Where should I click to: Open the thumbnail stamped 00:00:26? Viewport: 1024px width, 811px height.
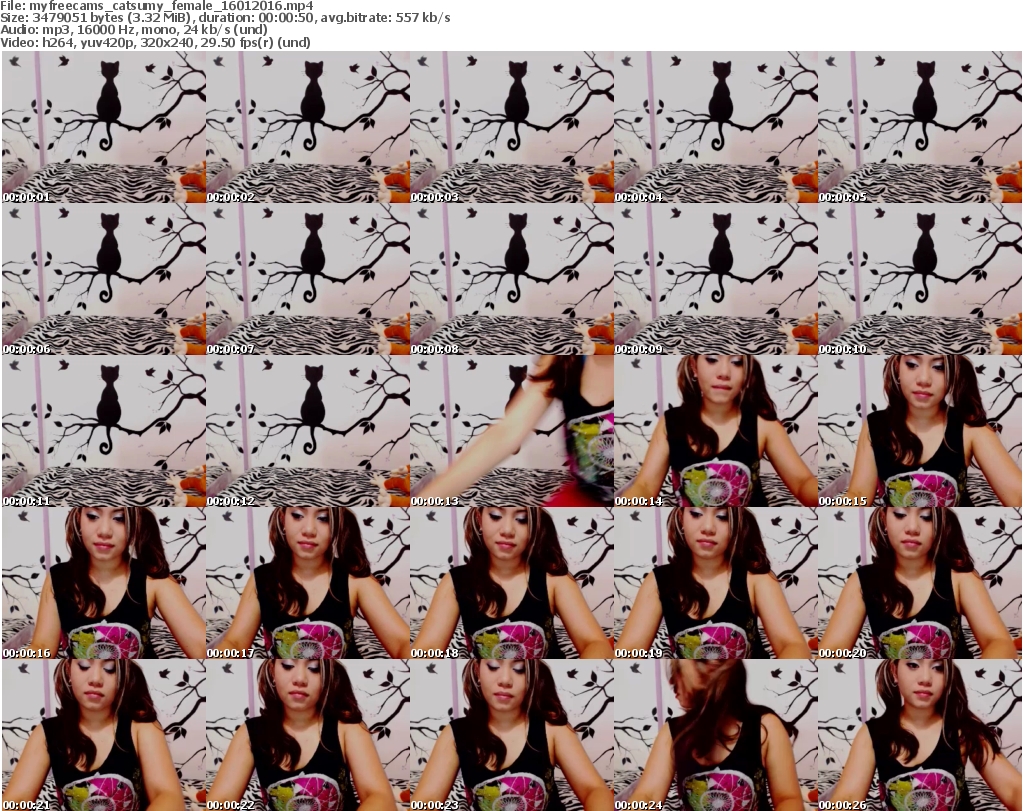coord(920,735)
